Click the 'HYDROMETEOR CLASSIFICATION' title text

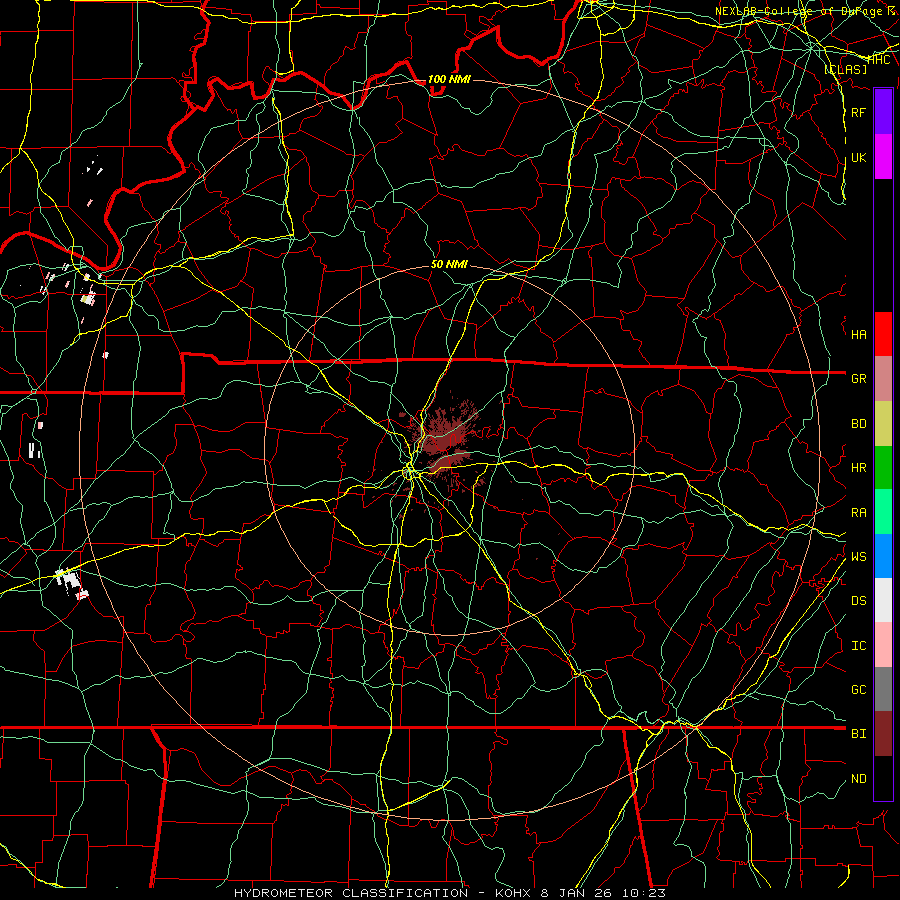point(351,893)
